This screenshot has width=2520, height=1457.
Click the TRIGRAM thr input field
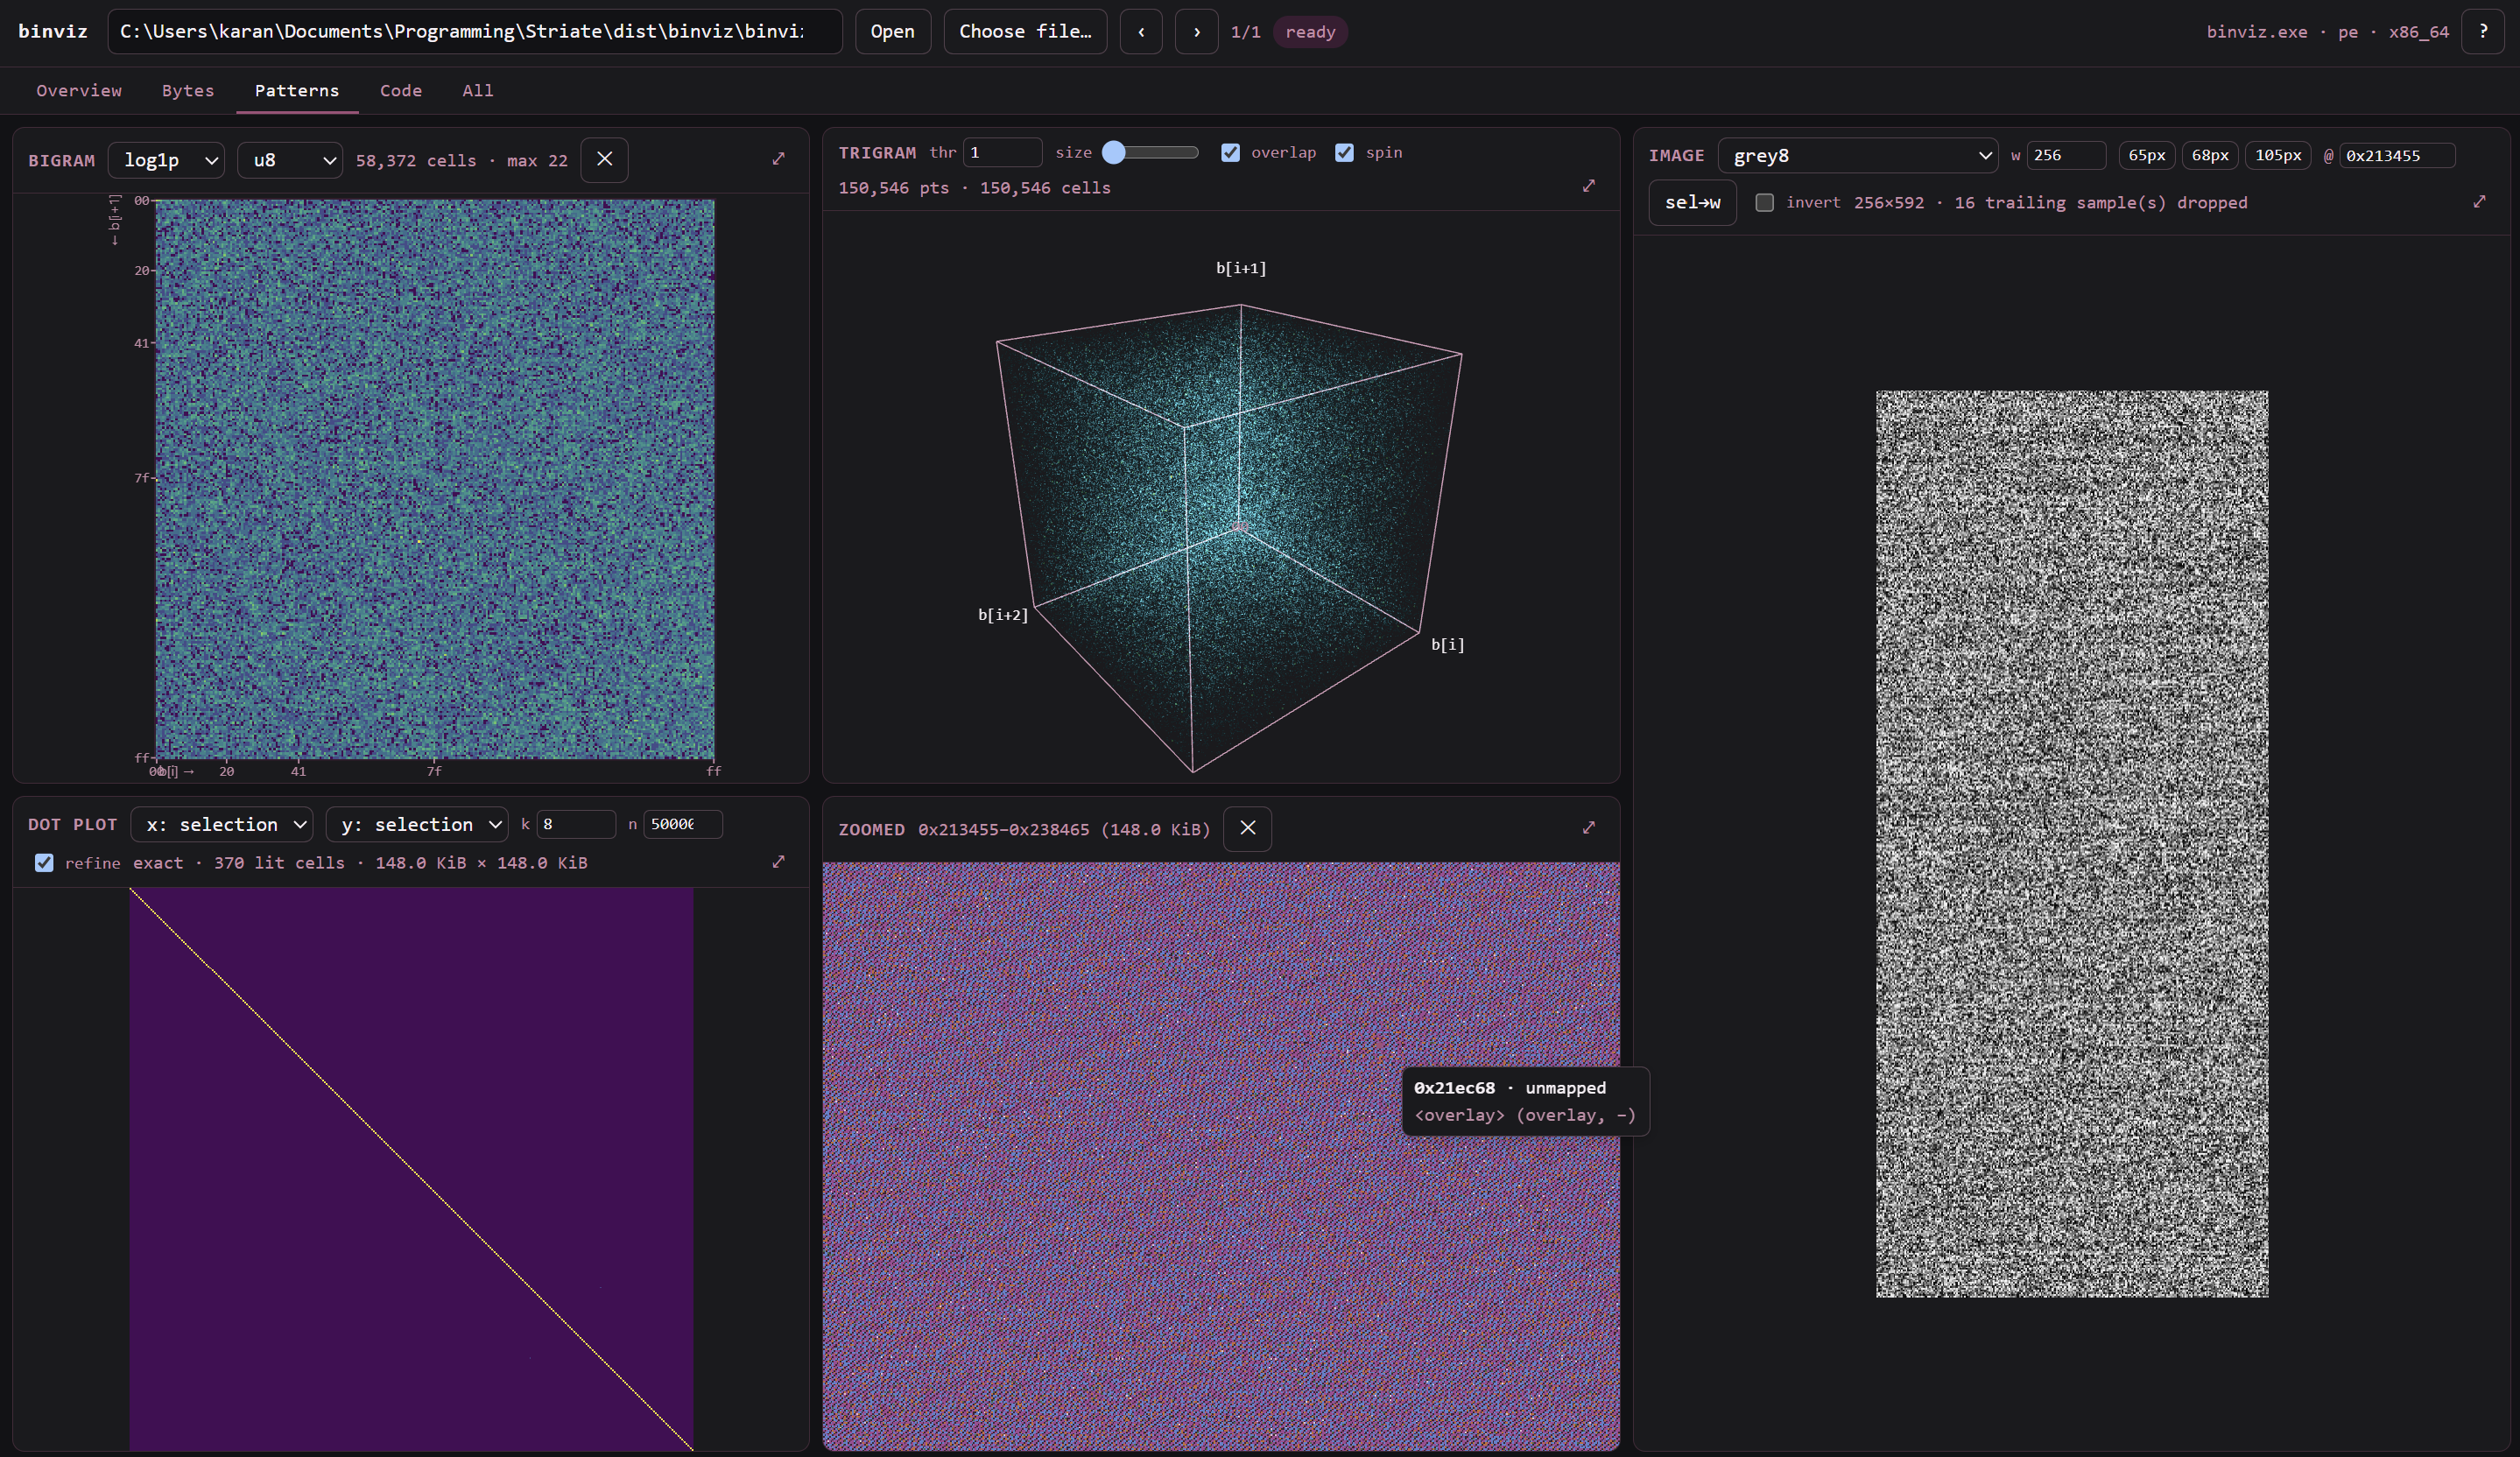(1002, 152)
